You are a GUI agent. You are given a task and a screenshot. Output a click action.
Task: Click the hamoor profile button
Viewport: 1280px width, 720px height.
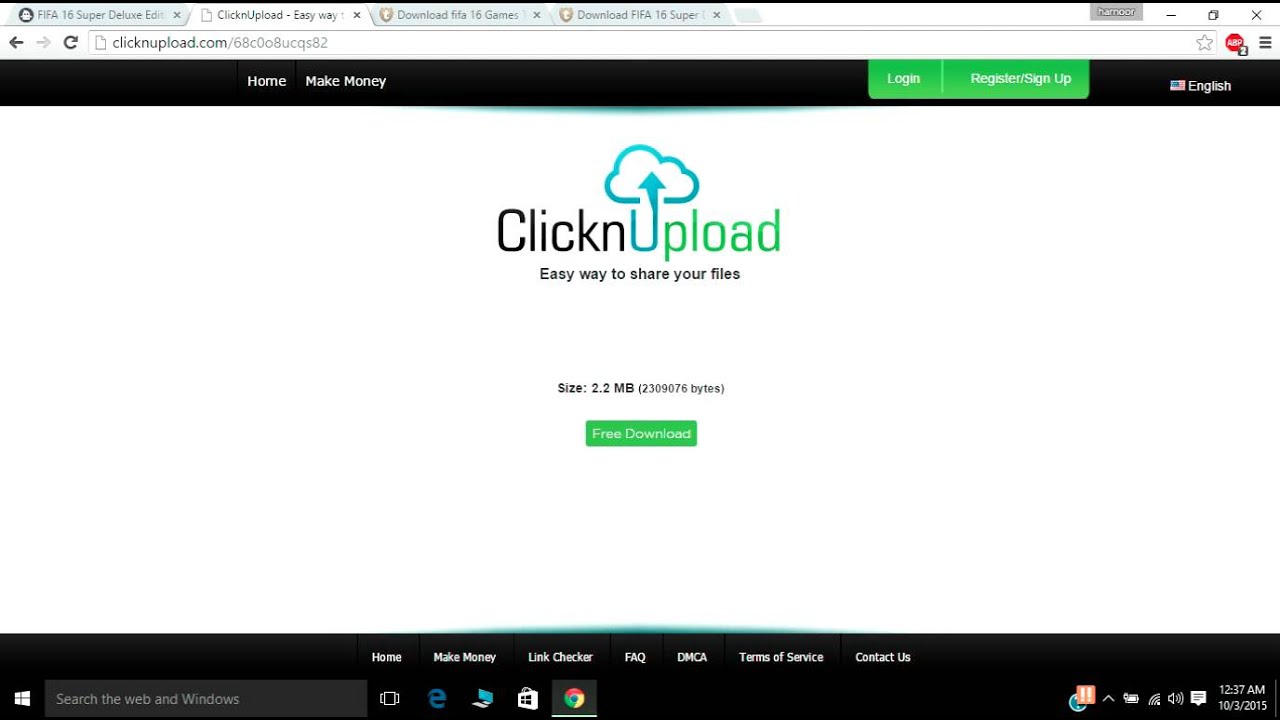click(1116, 12)
